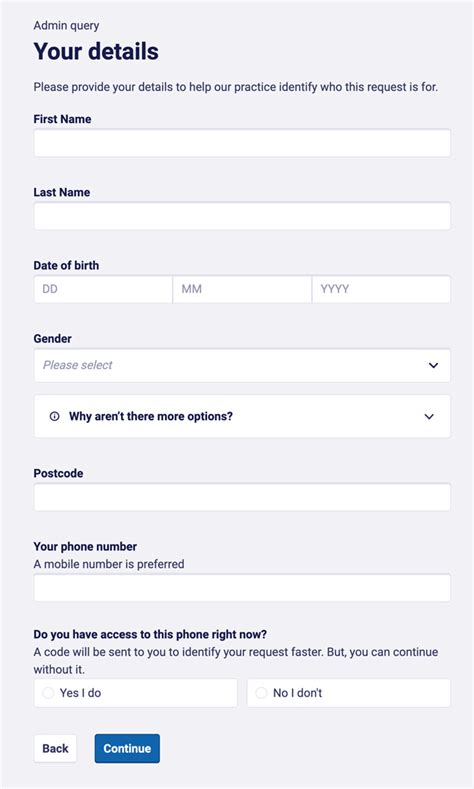Click the YYYY year field
The image size is (474, 789).
click(381, 289)
